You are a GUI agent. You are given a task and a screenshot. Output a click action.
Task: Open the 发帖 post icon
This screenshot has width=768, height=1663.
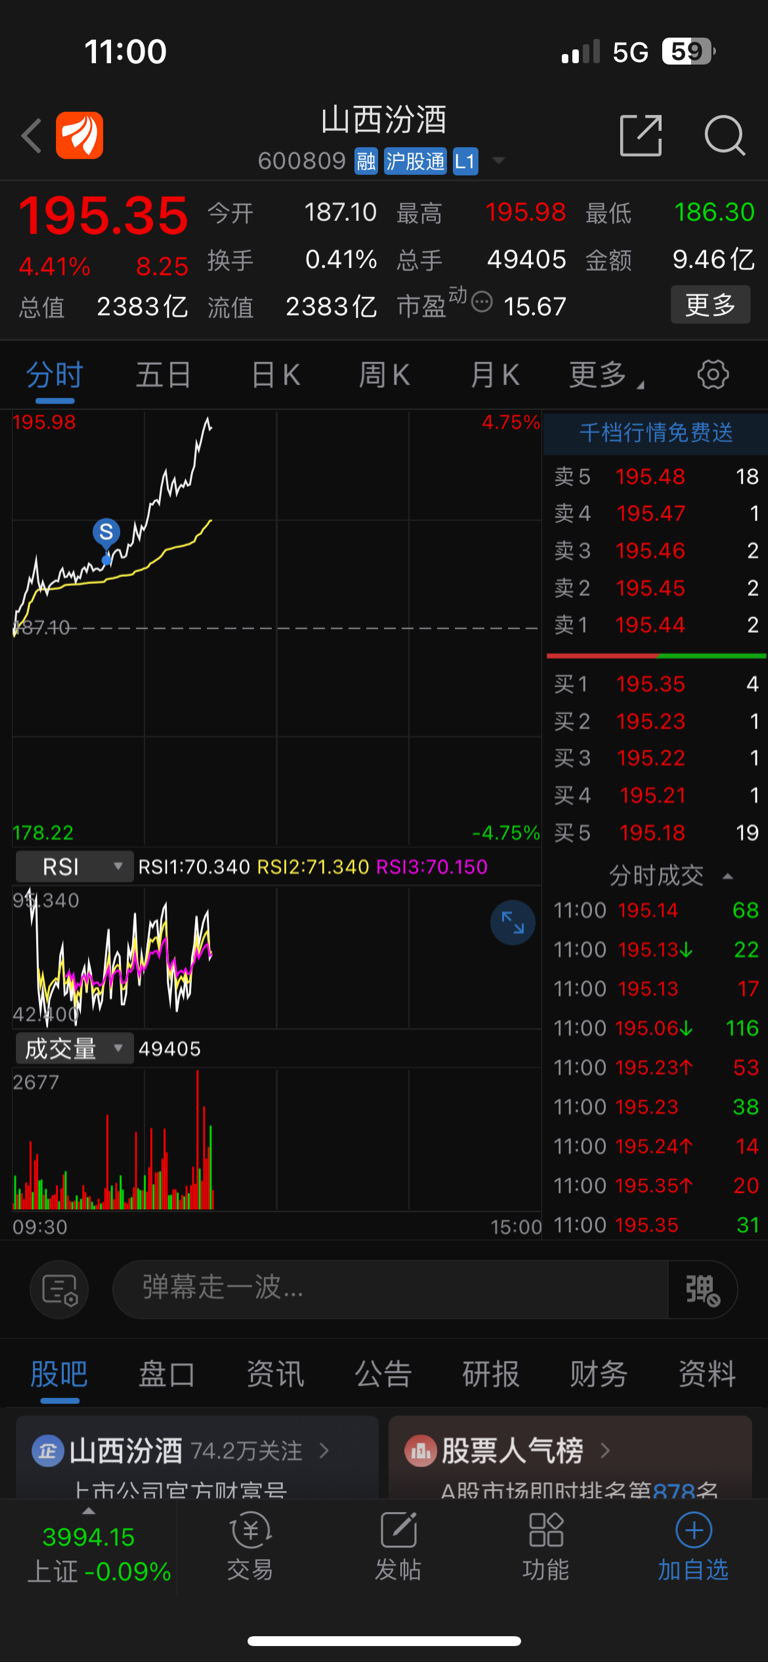tap(398, 1546)
